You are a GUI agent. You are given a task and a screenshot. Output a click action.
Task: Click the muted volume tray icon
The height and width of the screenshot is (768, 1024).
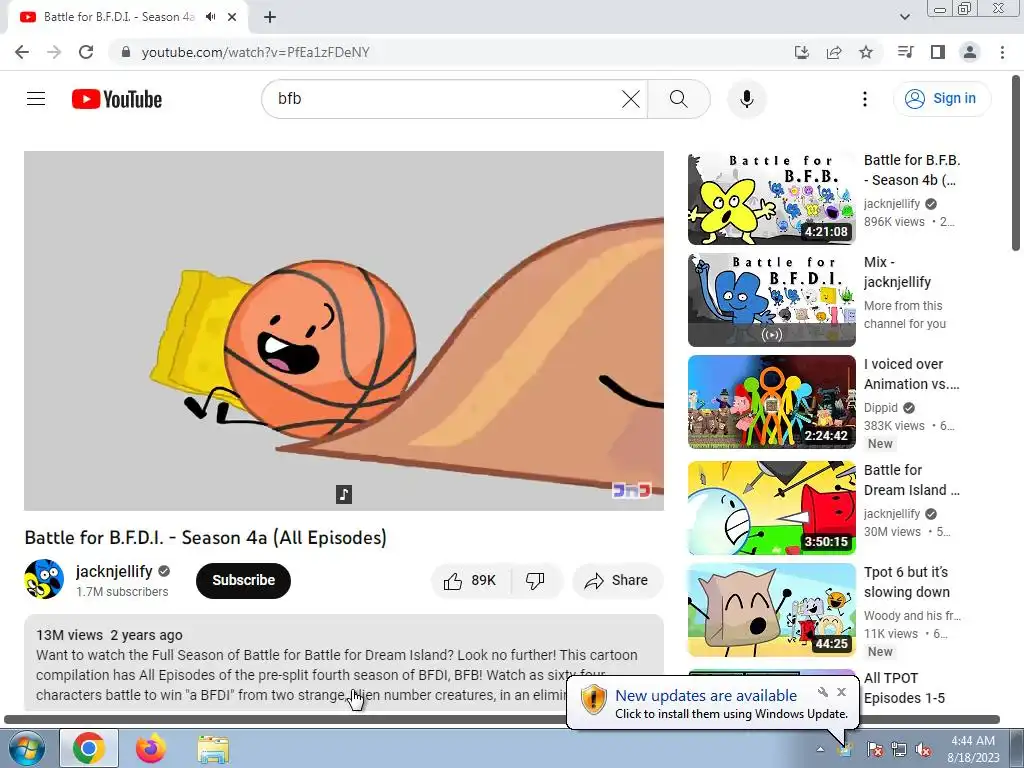(x=923, y=749)
